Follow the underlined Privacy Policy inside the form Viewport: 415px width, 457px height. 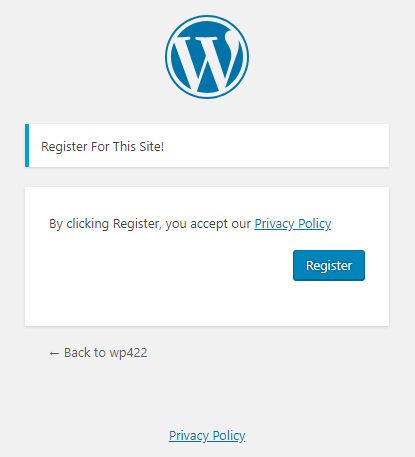(x=293, y=224)
